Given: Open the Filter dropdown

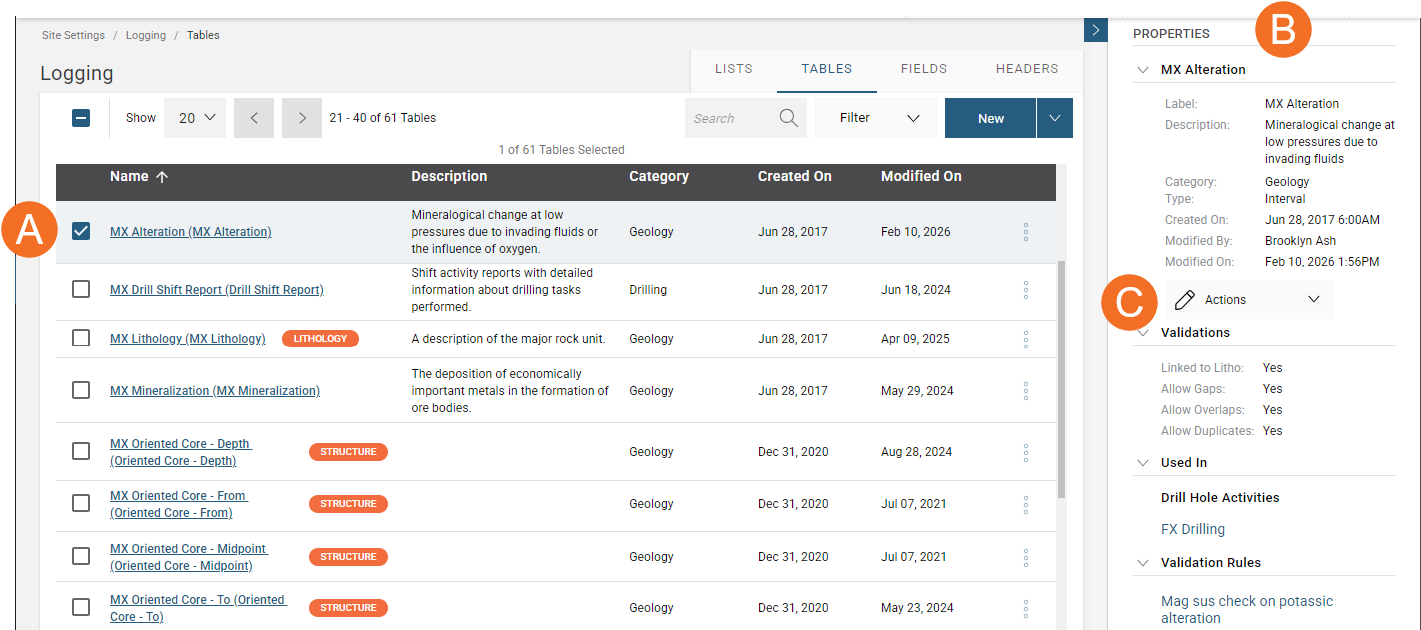Looking at the screenshot, I should (878, 118).
